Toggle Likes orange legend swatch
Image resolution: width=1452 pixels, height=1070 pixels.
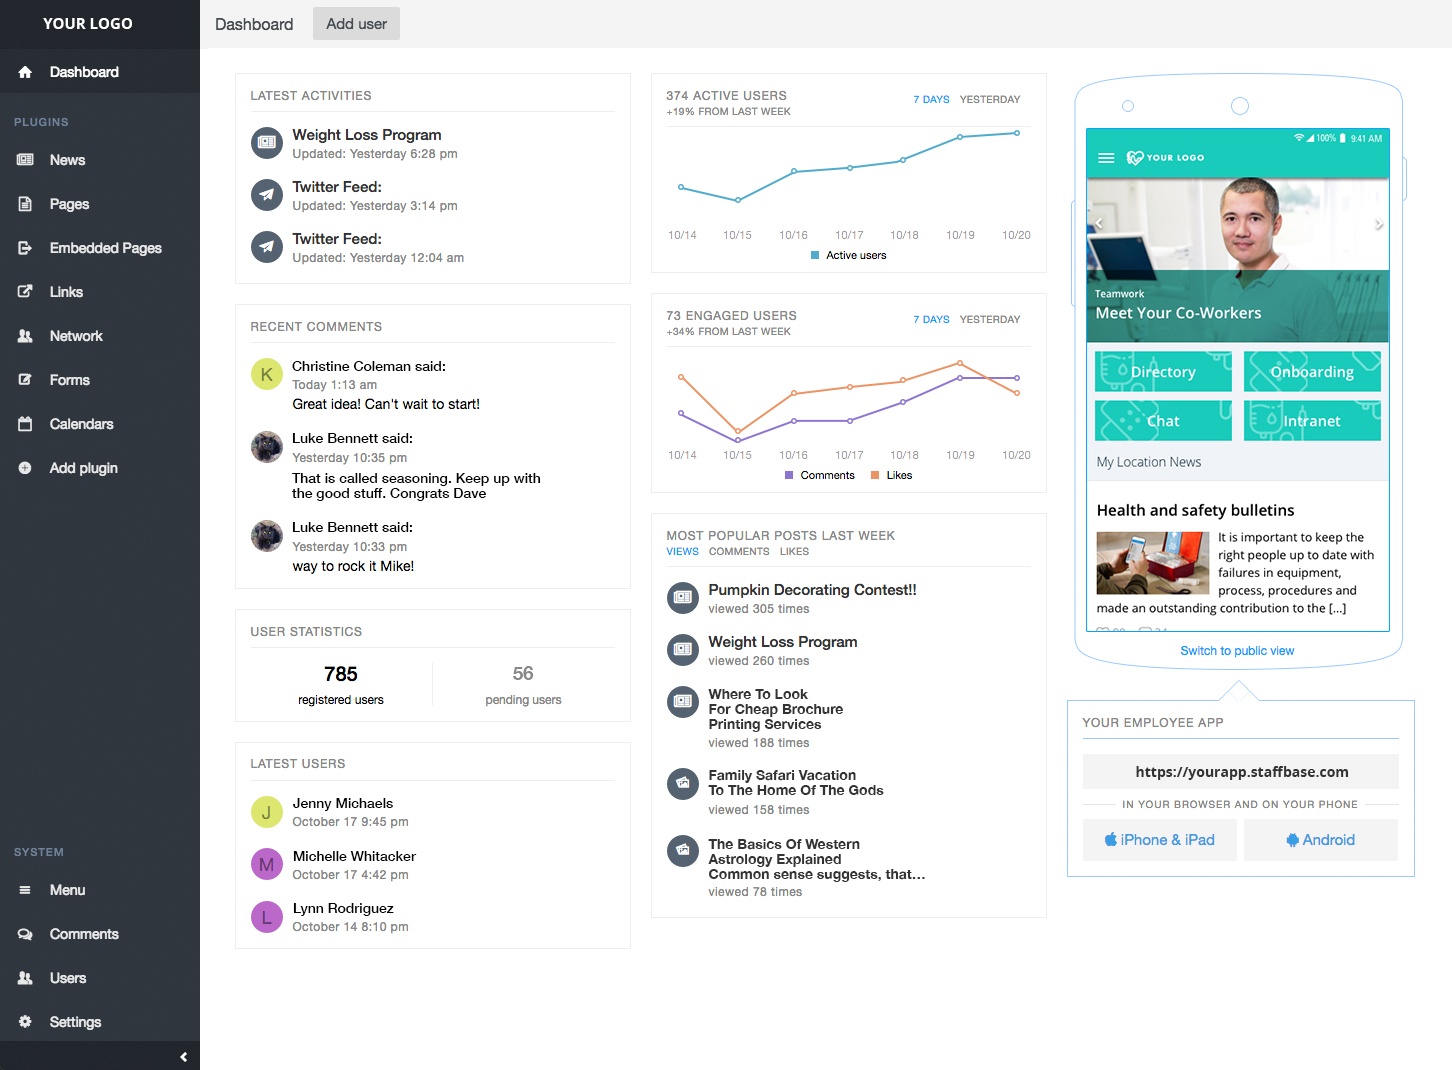pyautogui.click(x=875, y=476)
